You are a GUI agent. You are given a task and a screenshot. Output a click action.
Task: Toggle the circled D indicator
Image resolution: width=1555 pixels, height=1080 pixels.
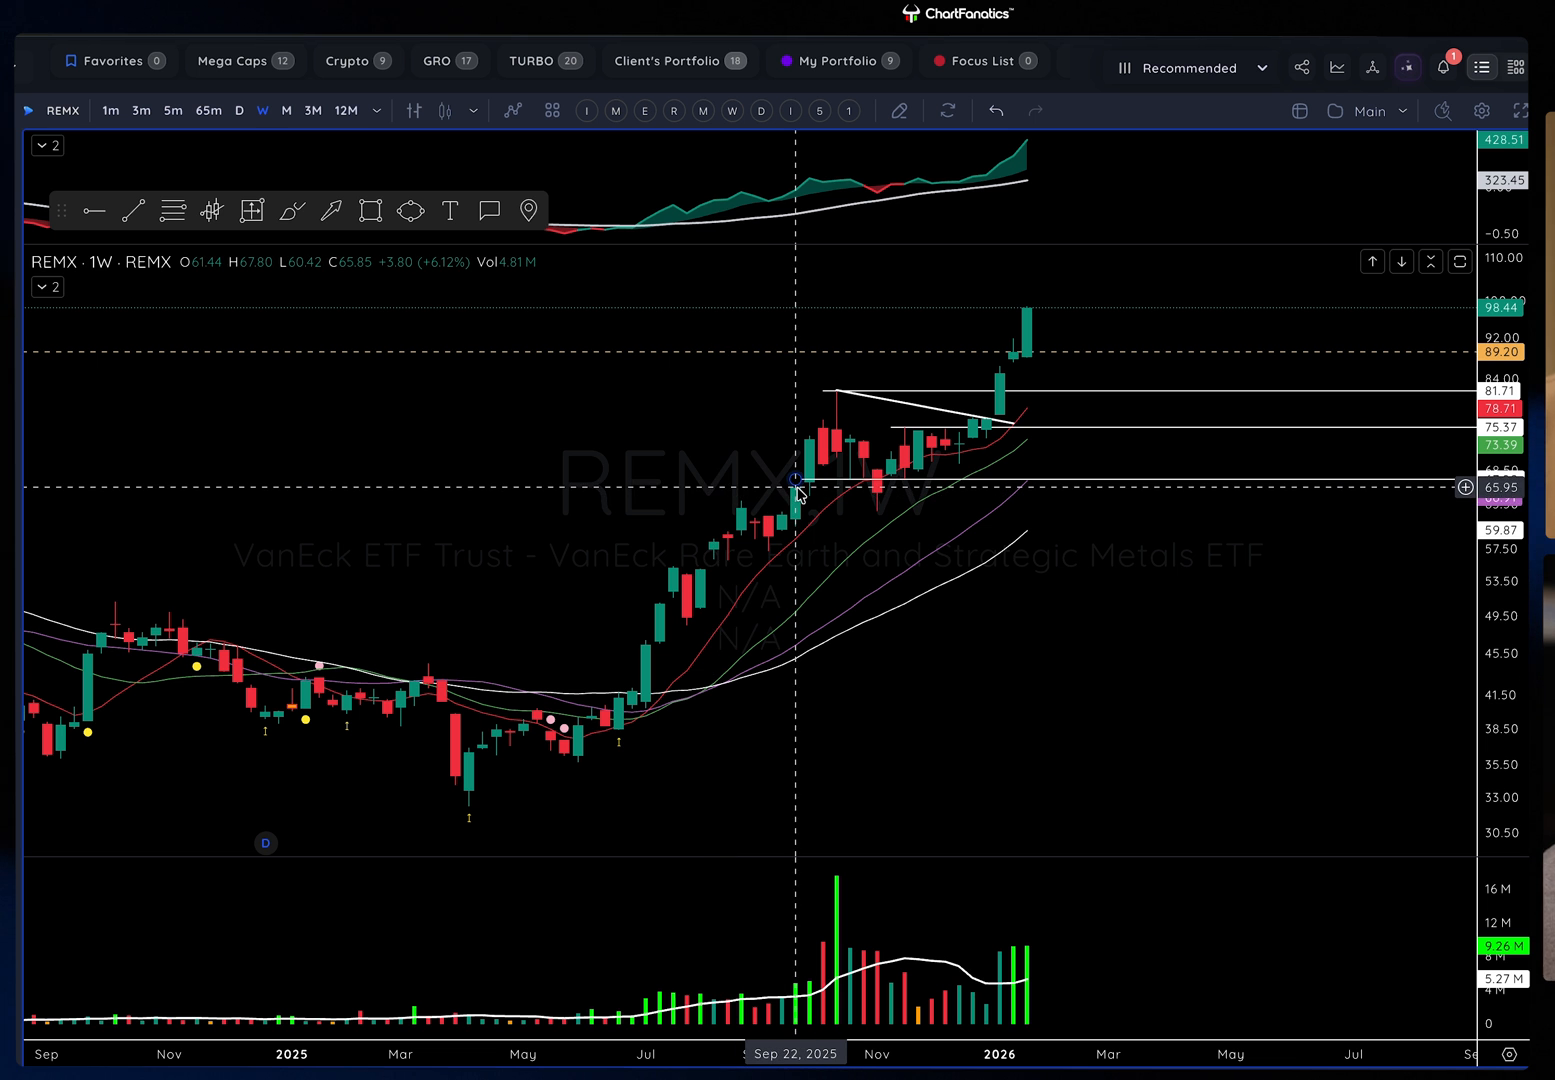tap(762, 111)
